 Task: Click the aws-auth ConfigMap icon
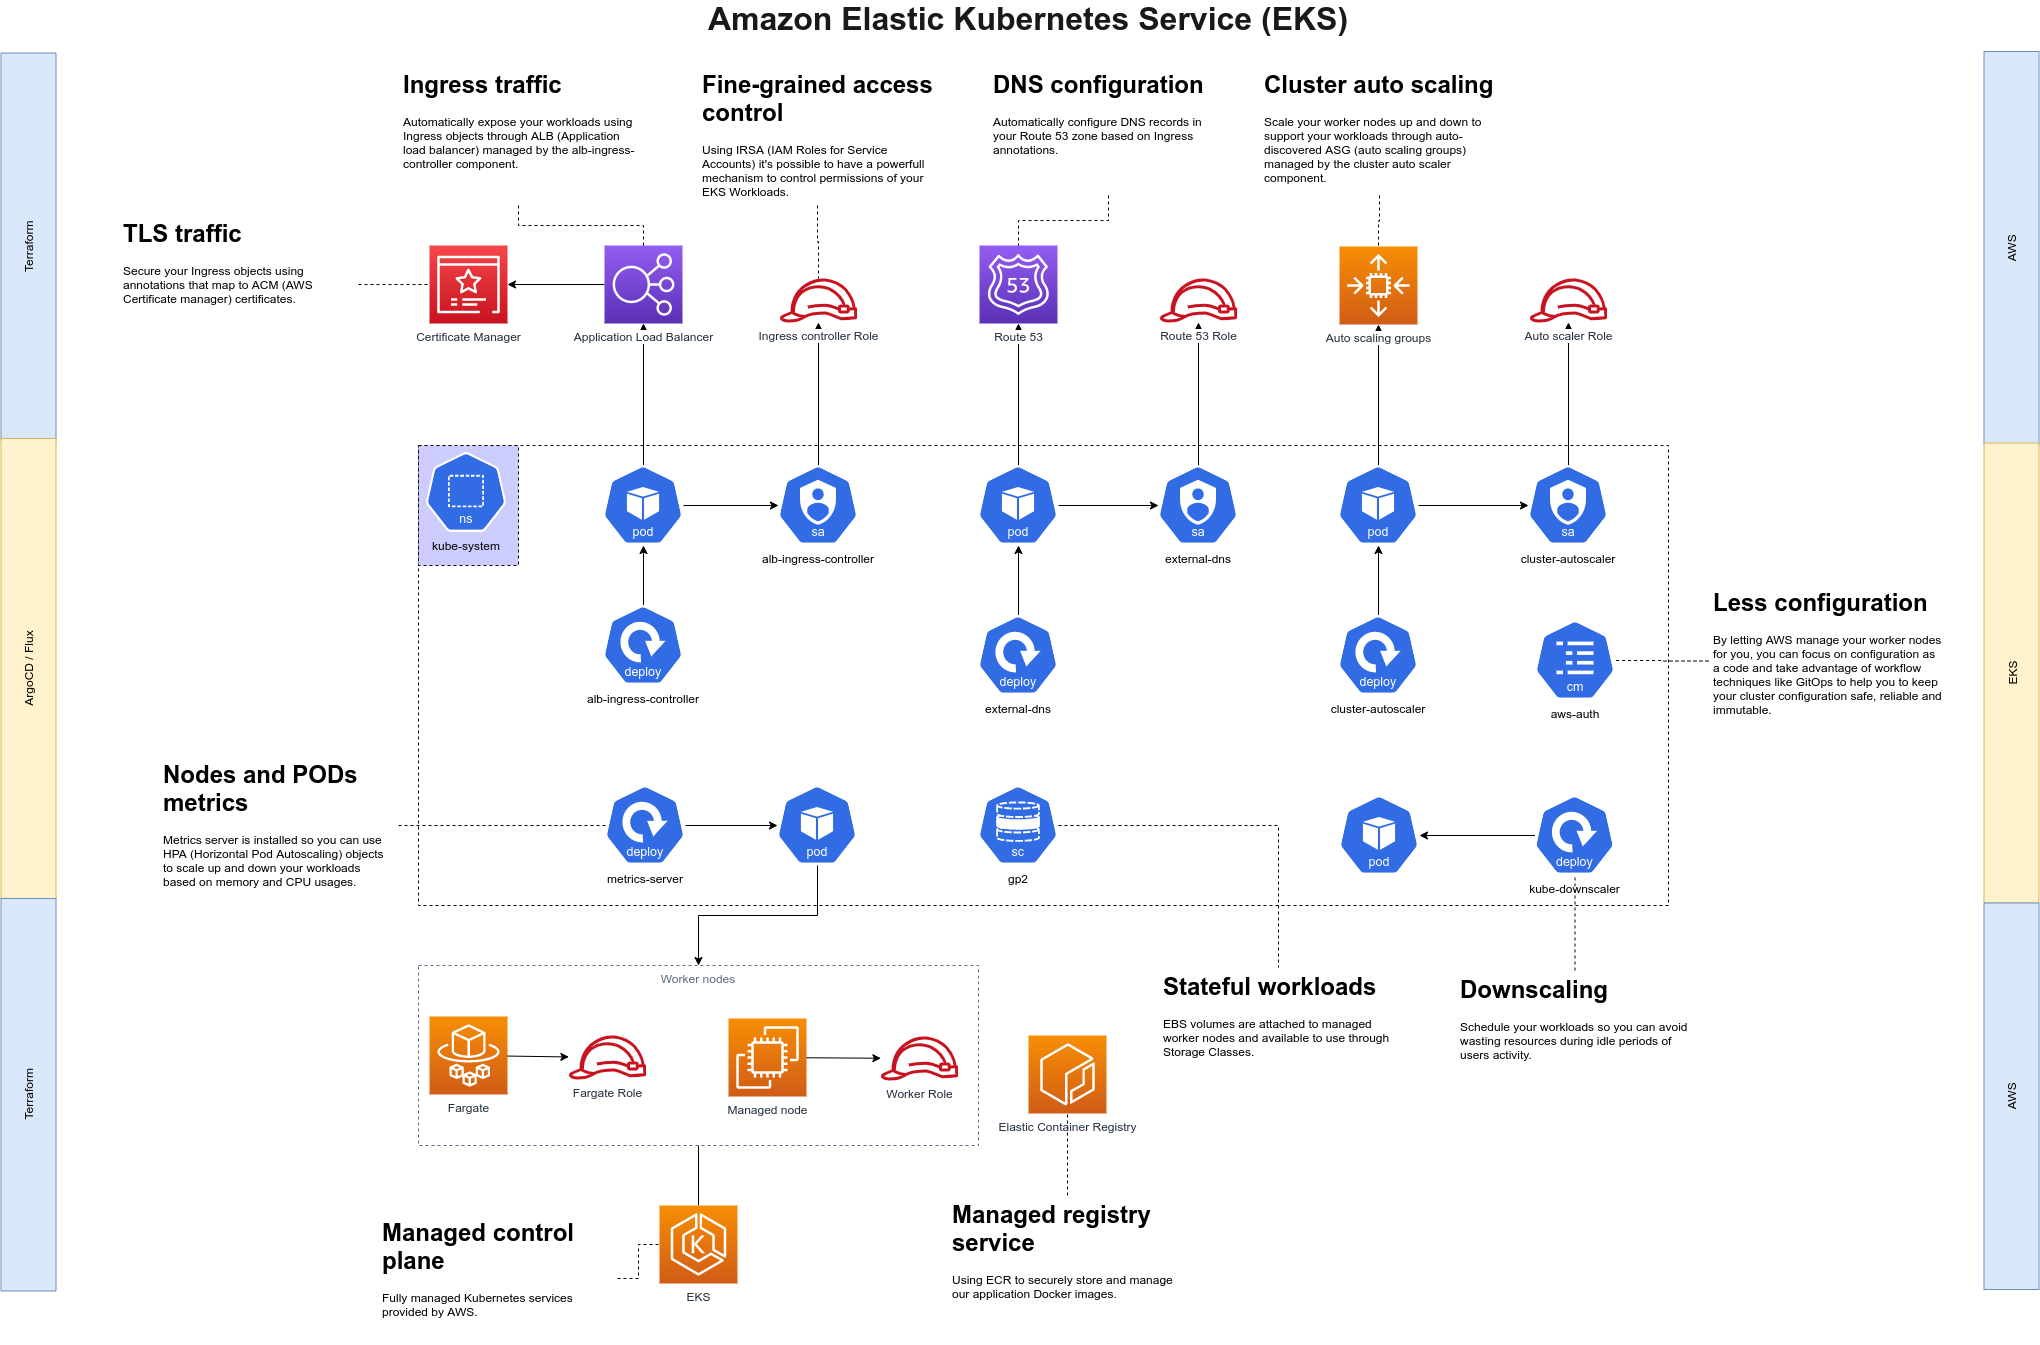1573,660
